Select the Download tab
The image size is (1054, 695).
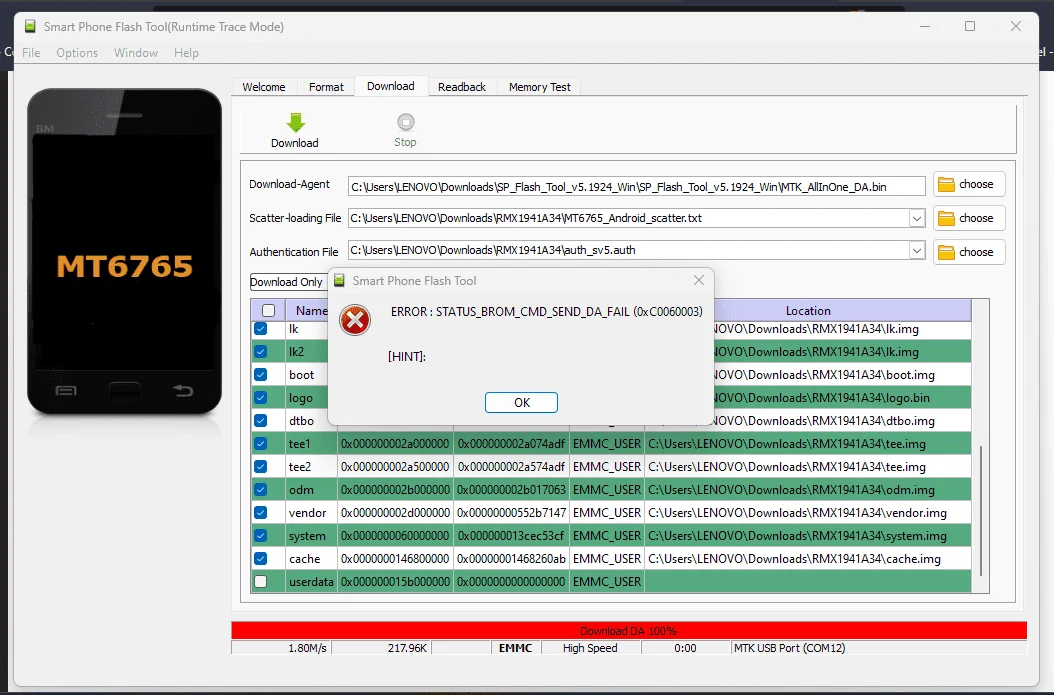tap(391, 85)
